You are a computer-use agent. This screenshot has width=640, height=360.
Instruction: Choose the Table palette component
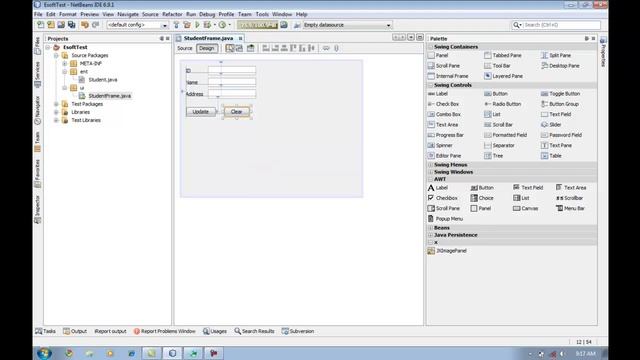pos(551,156)
